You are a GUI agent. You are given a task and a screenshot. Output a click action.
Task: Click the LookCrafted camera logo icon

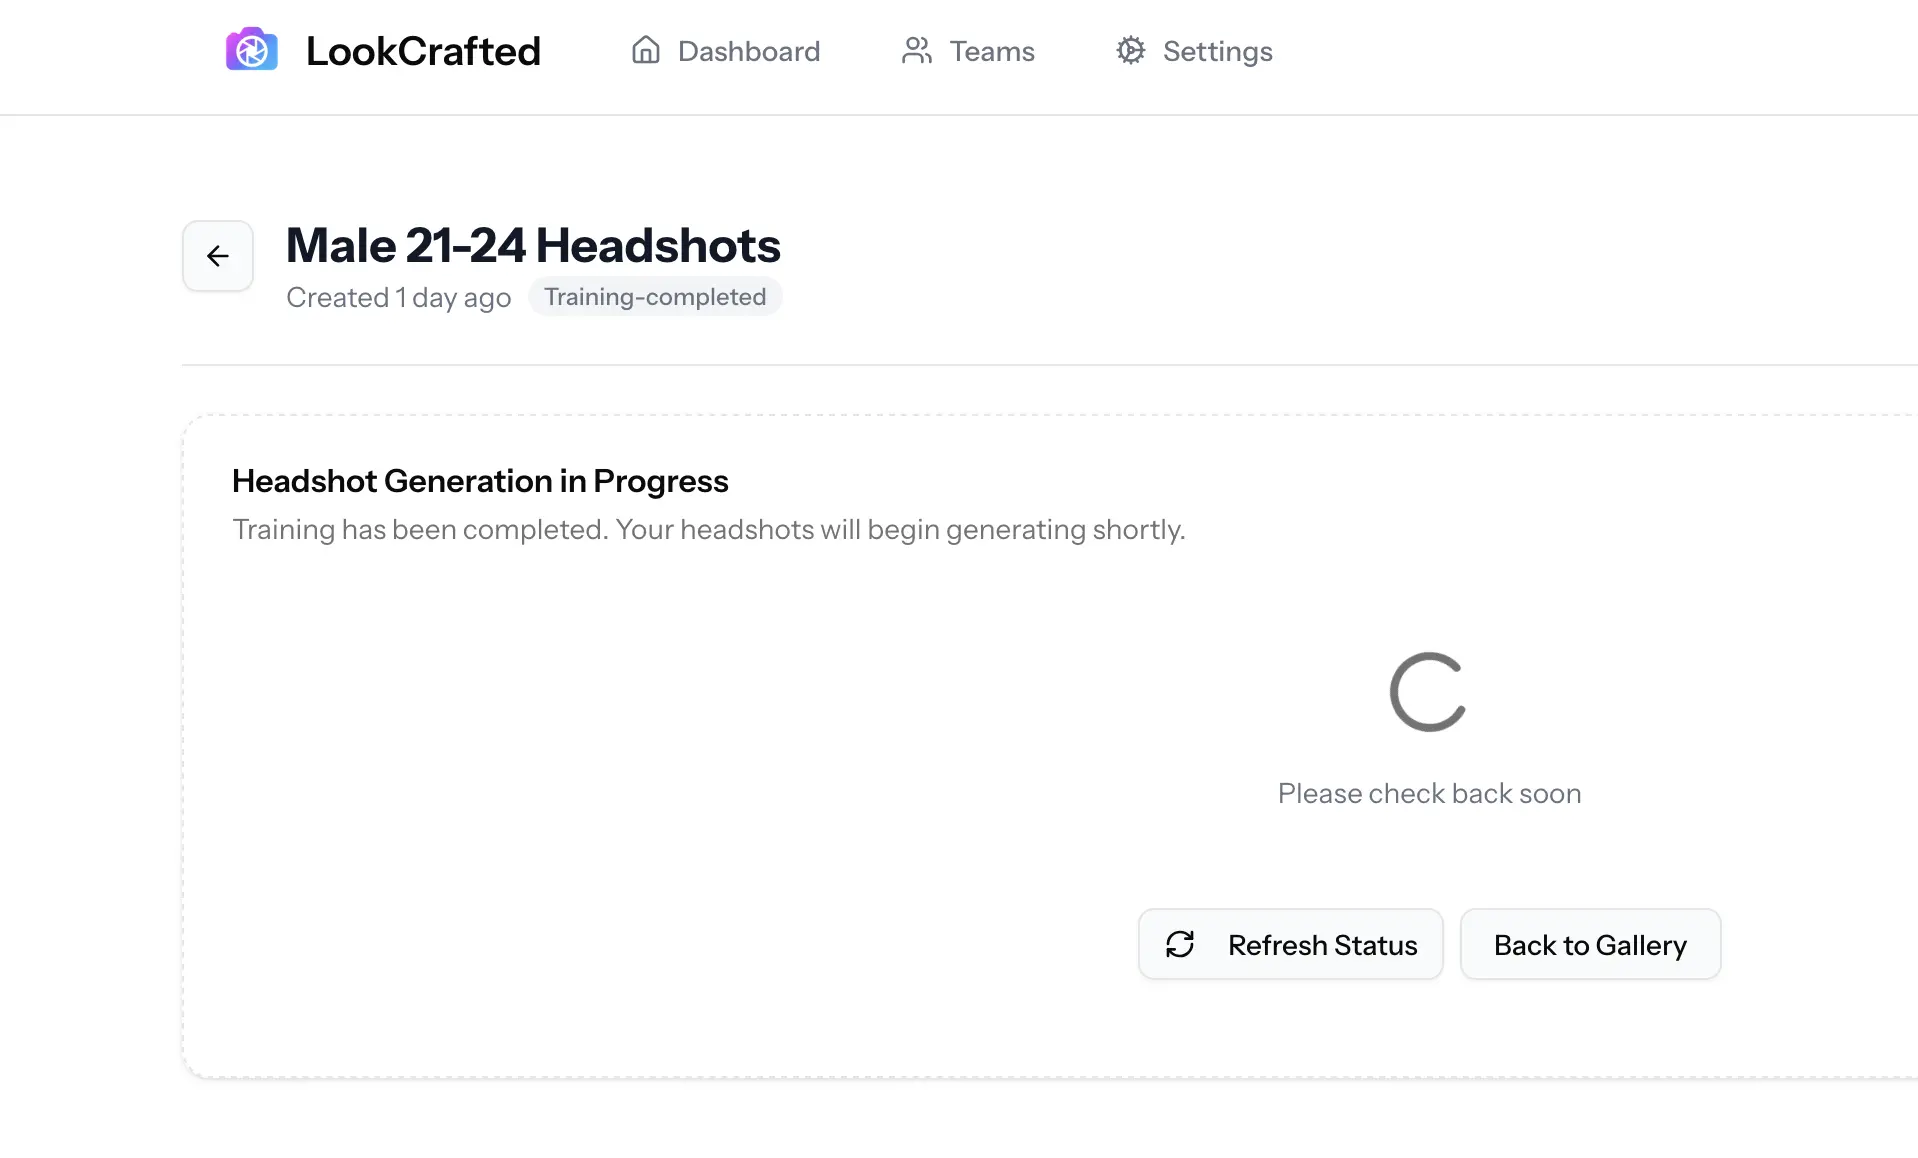point(251,49)
